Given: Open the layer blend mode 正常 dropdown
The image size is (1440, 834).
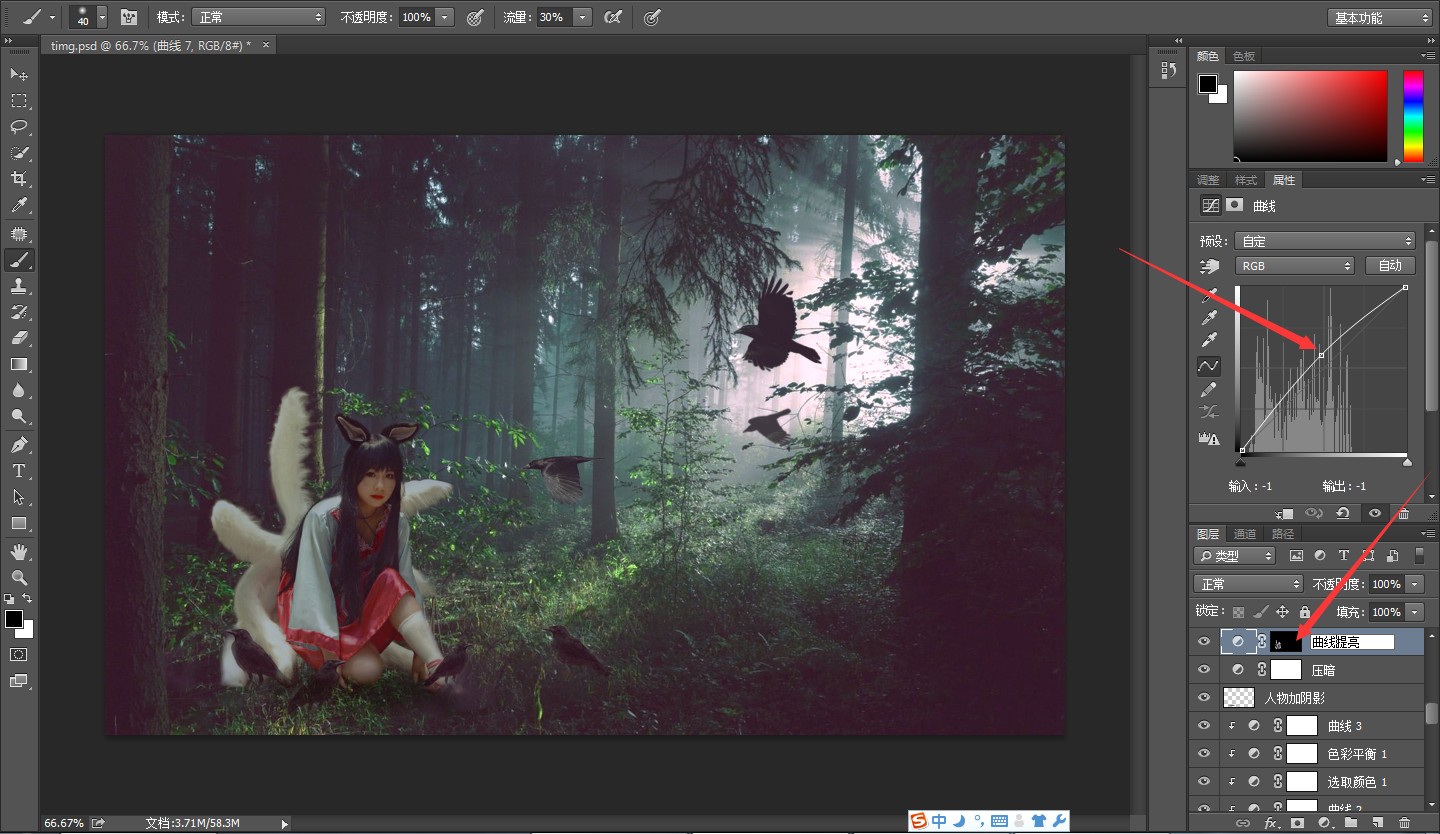Looking at the screenshot, I should pos(1248,584).
